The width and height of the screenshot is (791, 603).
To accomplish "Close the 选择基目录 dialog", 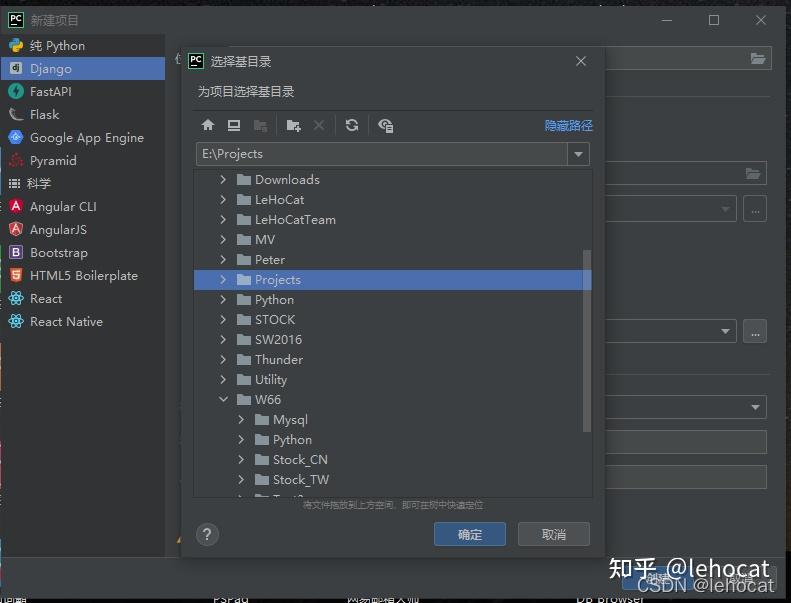I will tap(581, 61).
